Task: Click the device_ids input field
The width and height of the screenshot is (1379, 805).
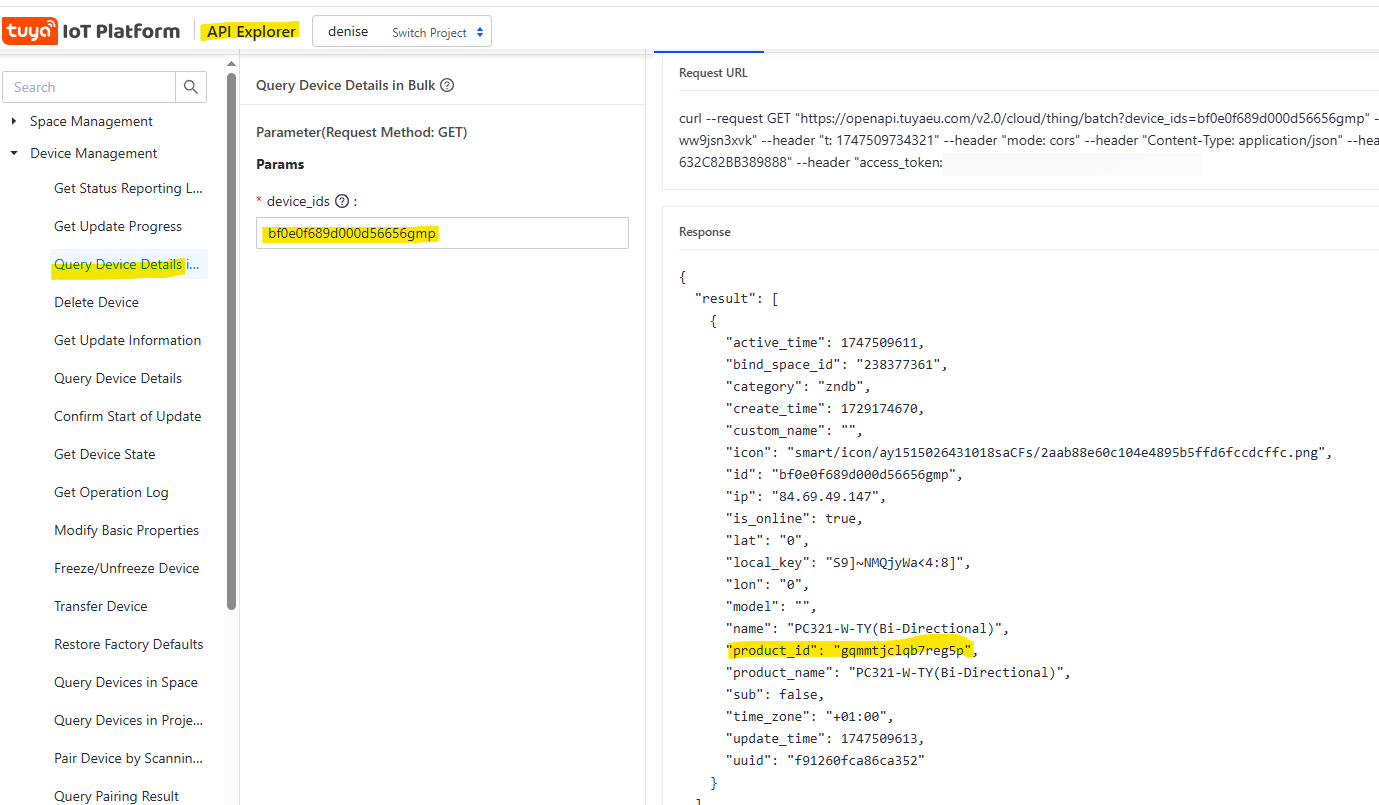Action: point(442,233)
